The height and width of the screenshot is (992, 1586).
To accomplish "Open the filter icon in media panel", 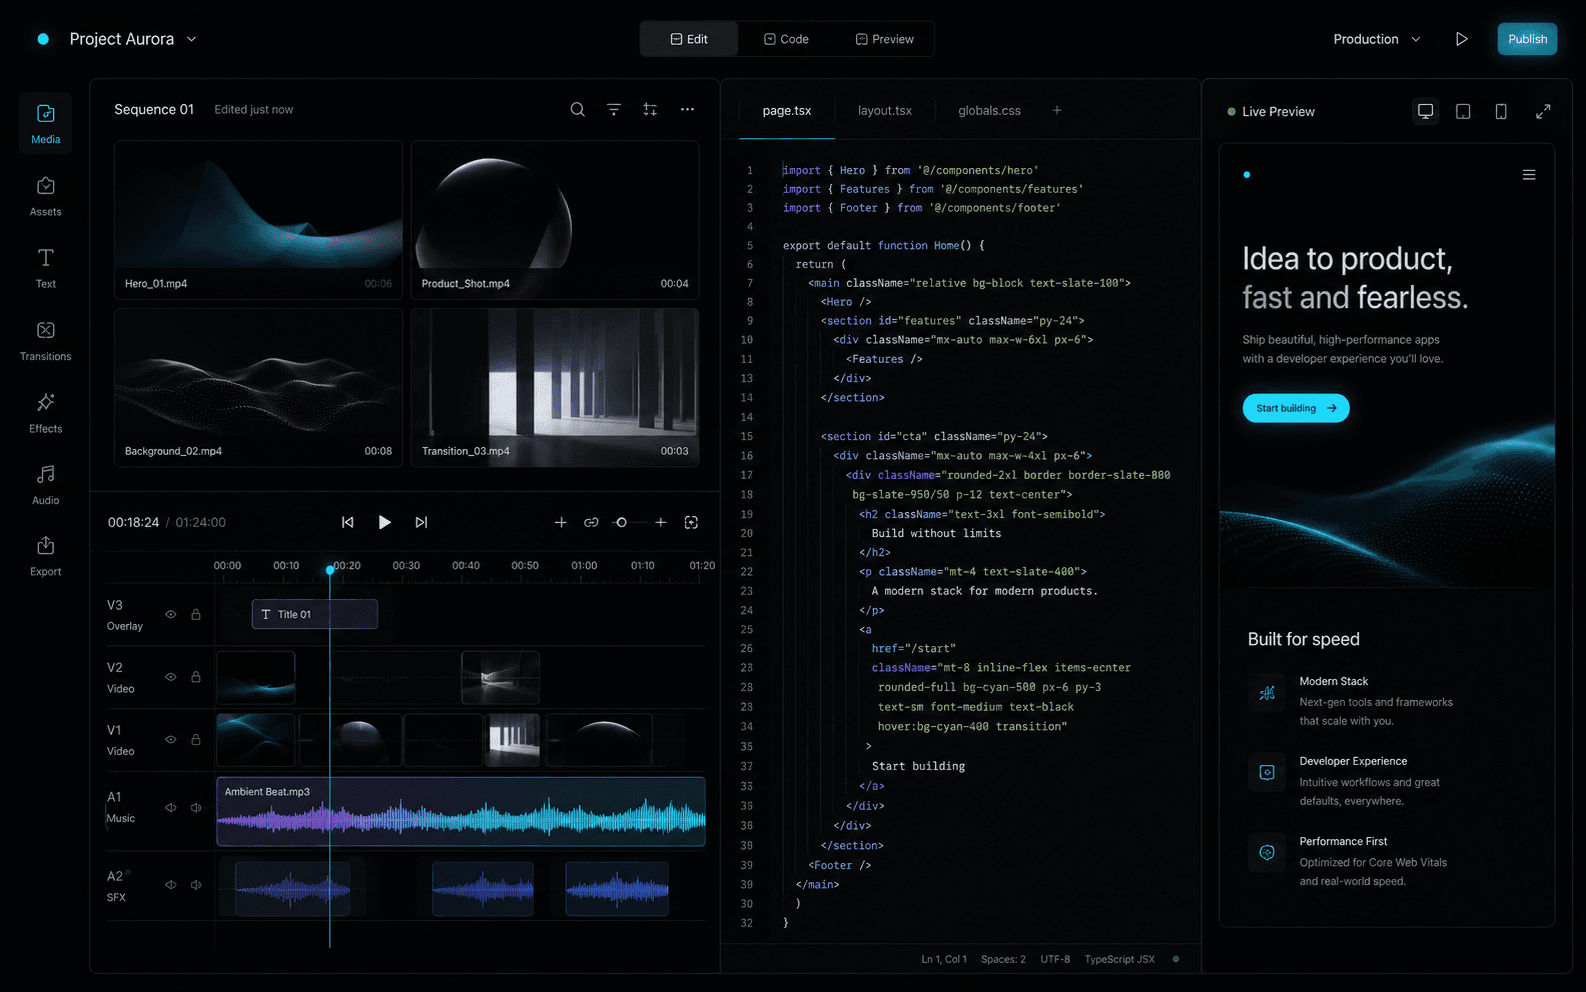I will click(x=614, y=110).
